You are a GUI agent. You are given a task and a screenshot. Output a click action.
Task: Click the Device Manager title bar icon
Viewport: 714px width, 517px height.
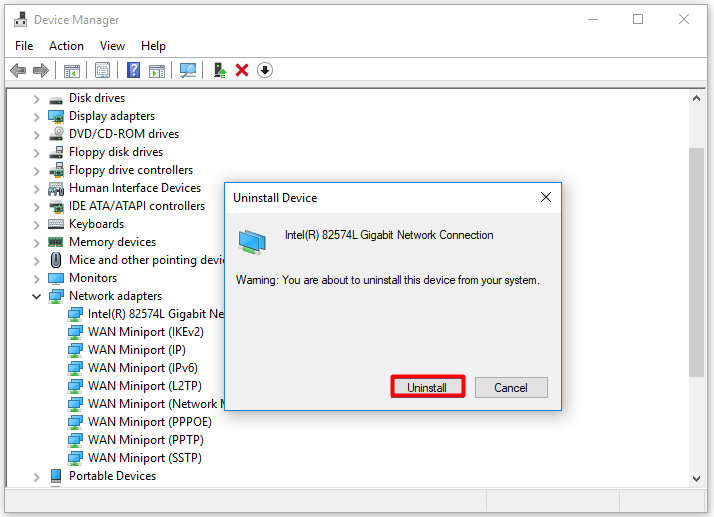(x=20, y=20)
